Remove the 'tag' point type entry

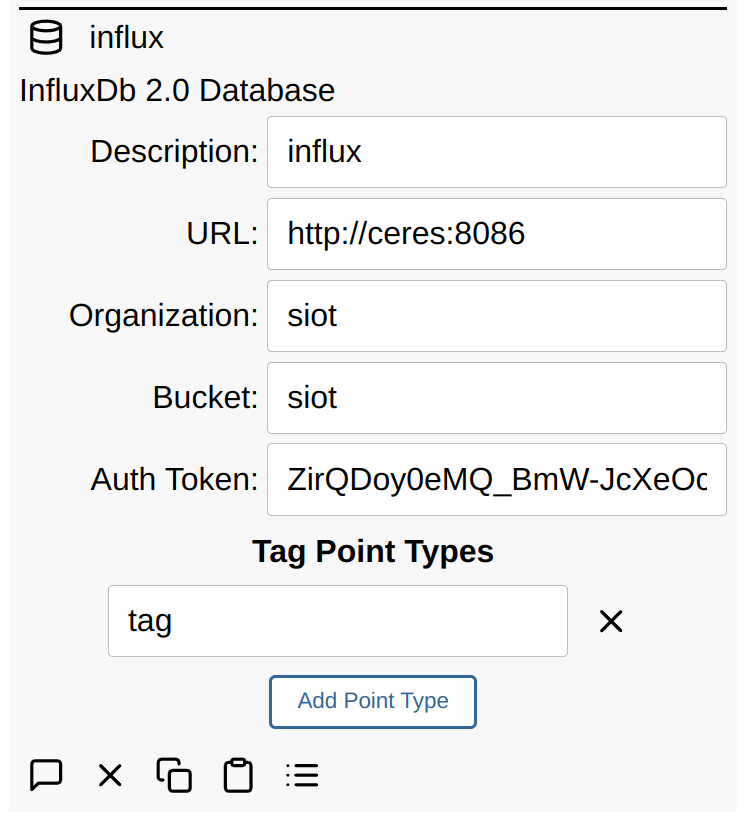(610, 621)
